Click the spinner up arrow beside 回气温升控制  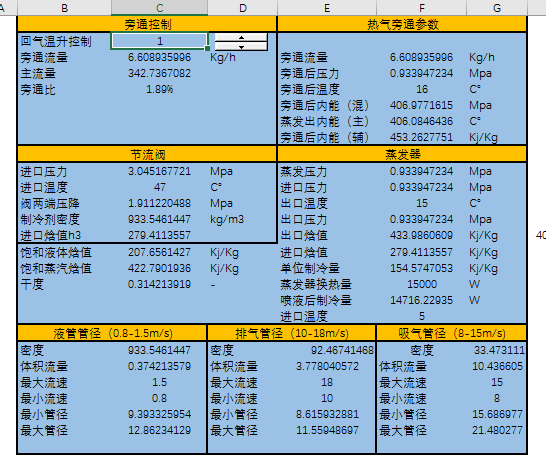point(241,37)
